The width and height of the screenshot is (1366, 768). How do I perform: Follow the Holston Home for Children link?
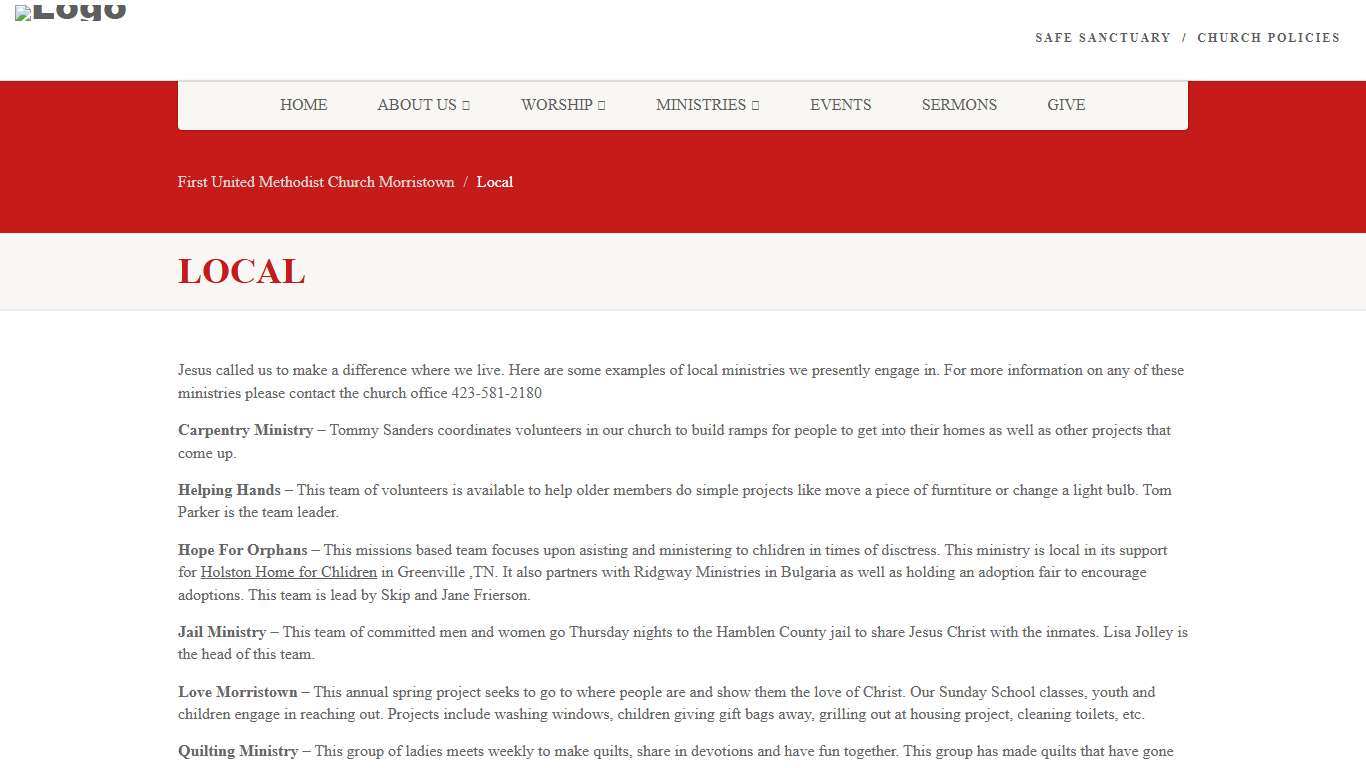pyautogui.click(x=288, y=573)
